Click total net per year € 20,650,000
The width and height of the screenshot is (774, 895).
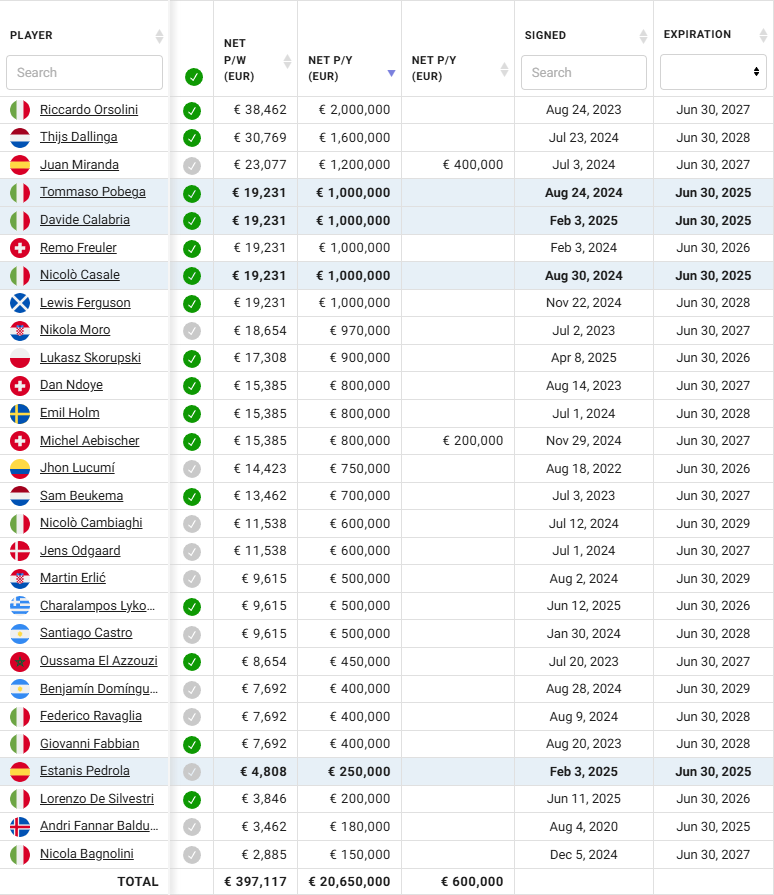349,882
